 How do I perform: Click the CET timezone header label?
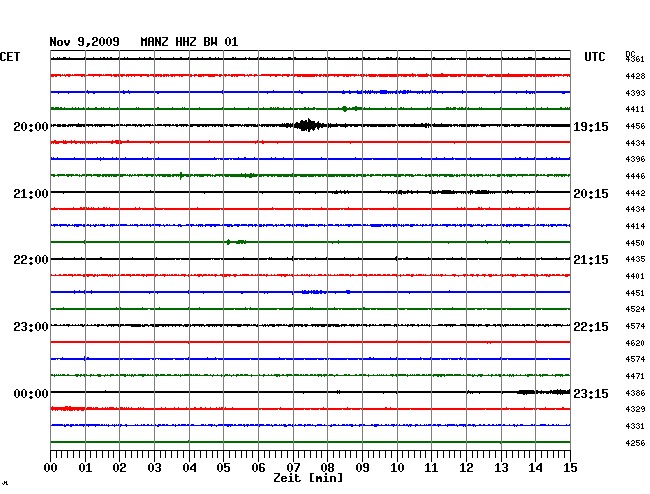pos(10,58)
